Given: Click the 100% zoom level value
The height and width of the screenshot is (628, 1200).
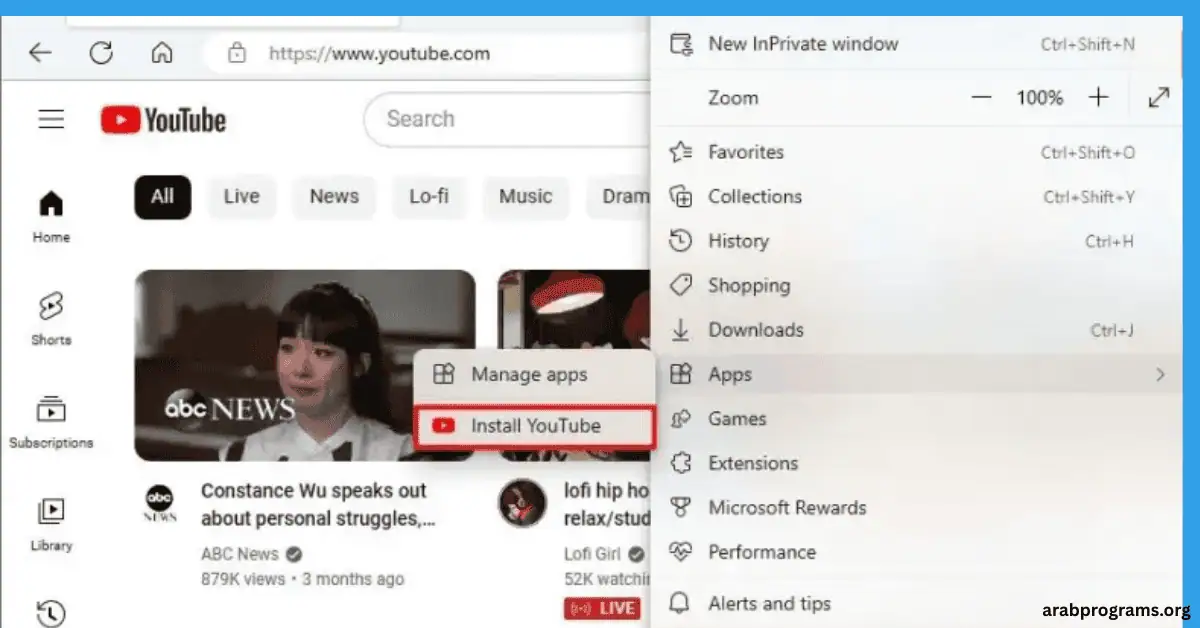Looking at the screenshot, I should coord(1040,98).
